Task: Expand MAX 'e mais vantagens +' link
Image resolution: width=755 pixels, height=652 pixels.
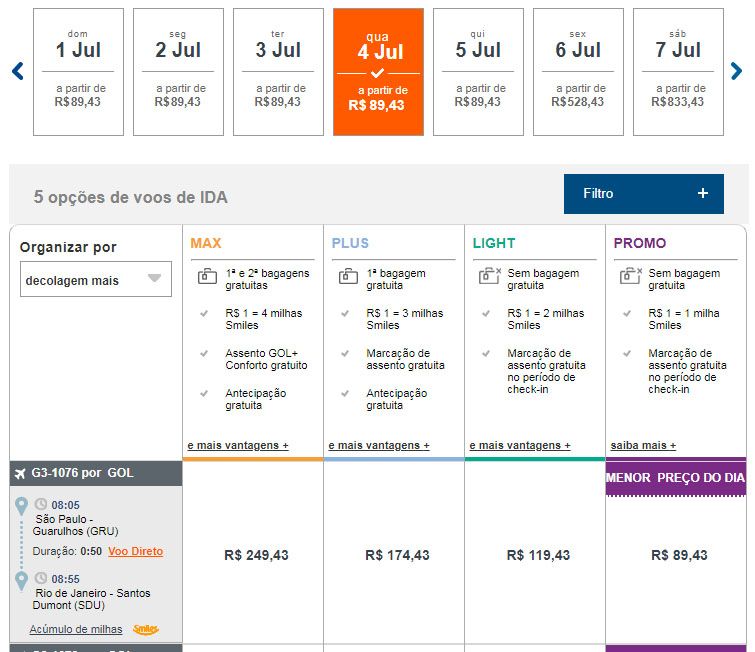Action: tap(238, 445)
